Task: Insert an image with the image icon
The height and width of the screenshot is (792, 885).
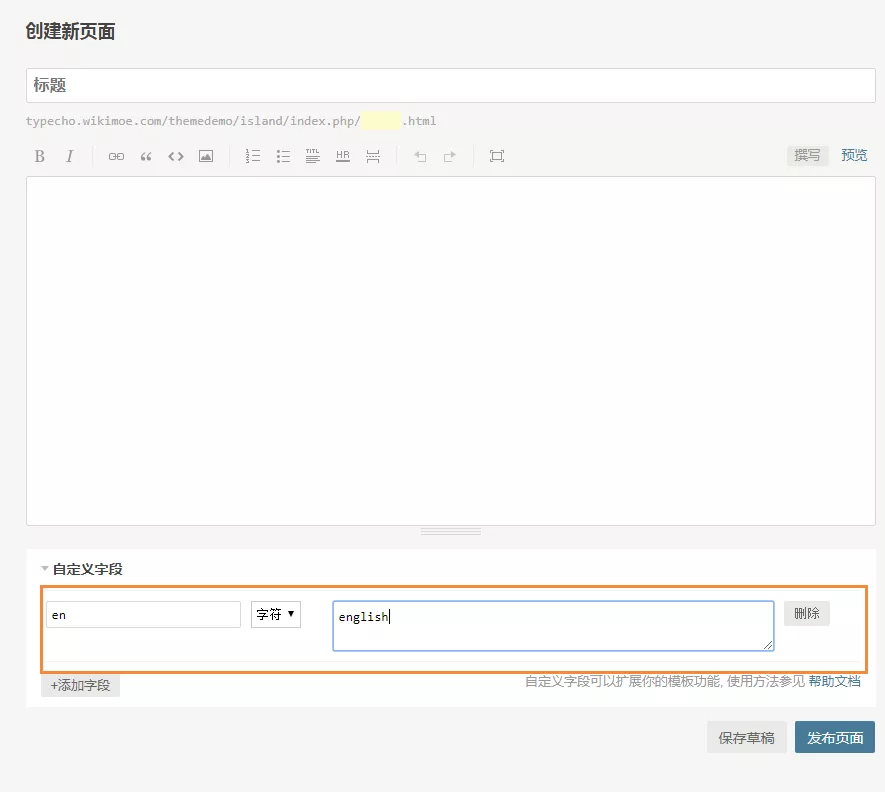Action: (x=205, y=156)
